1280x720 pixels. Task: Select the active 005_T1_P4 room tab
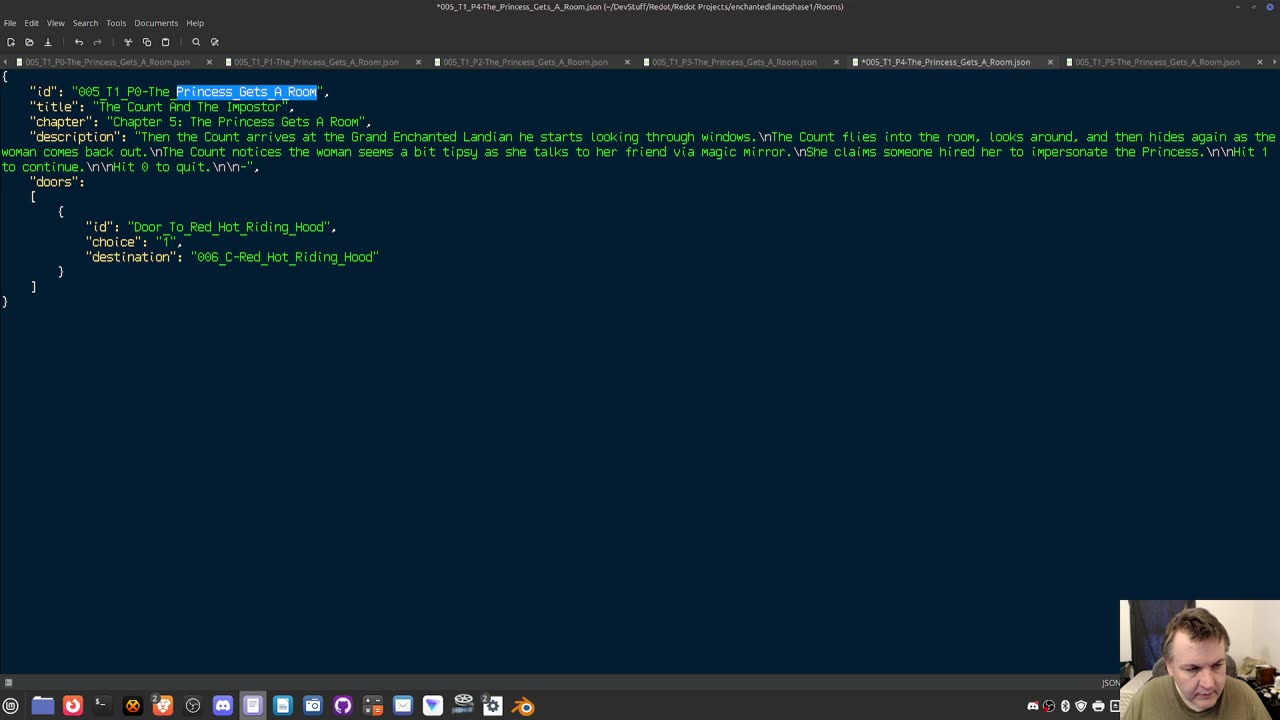945,62
